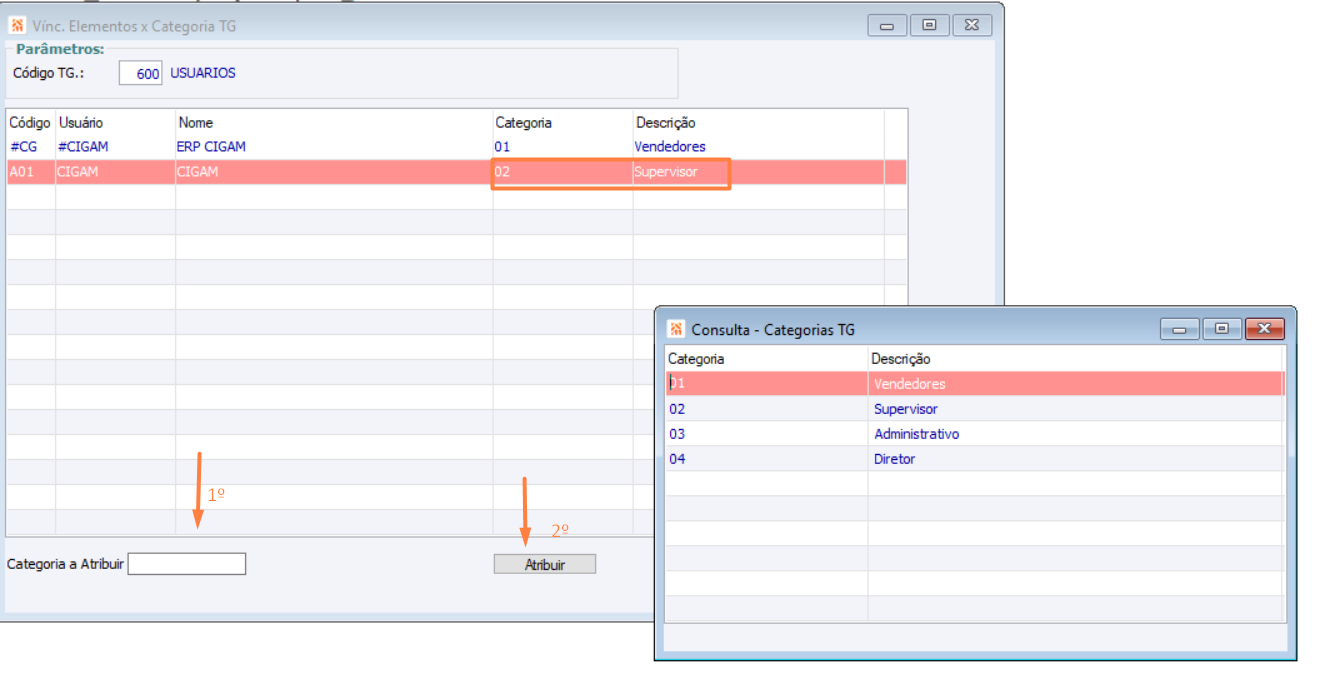Click the Atribuir button
Screen dimensions: 1324x678
tap(545, 564)
